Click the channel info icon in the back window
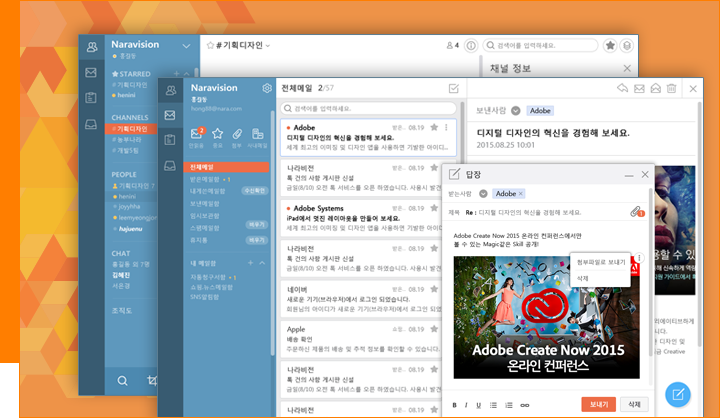This screenshot has width=720, height=418. (471, 45)
